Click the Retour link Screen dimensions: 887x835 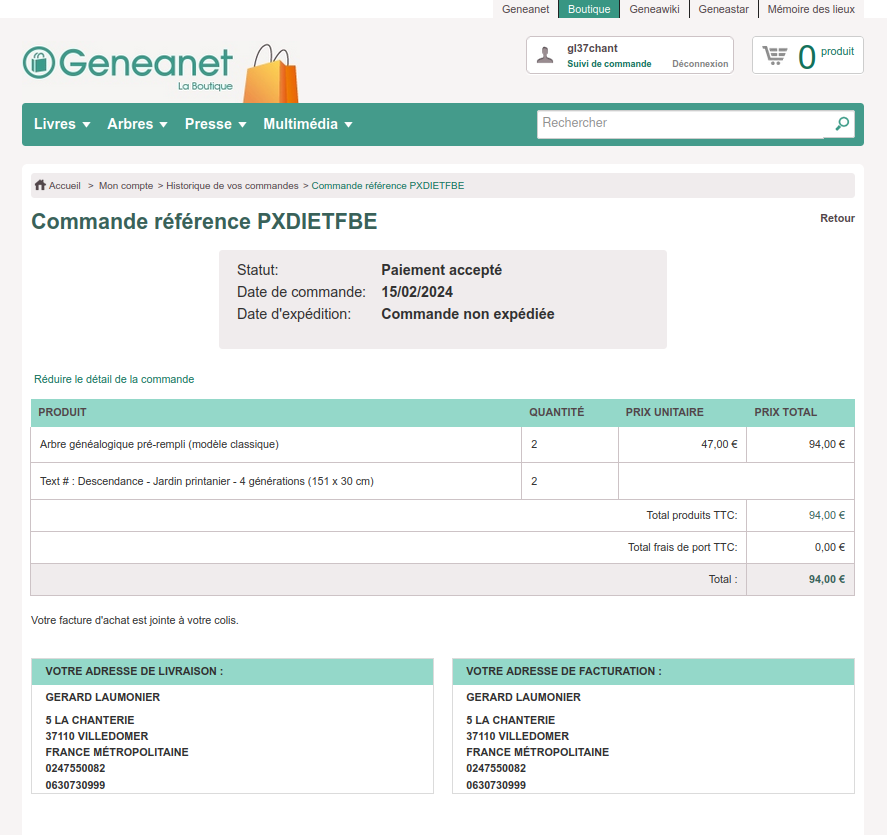(x=837, y=218)
